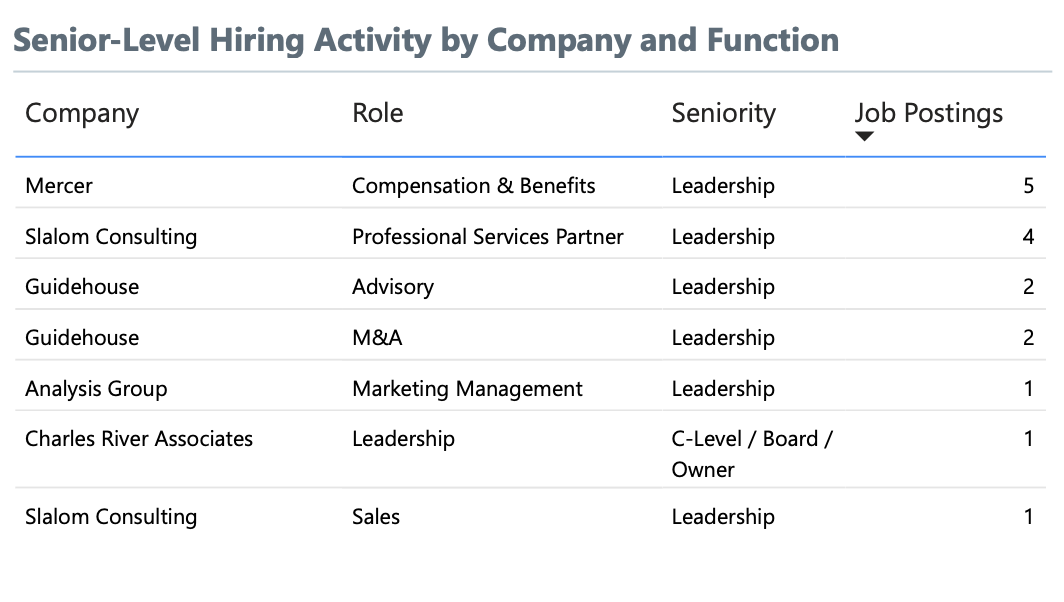Sort by the Company column header

click(x=82, y=113)
